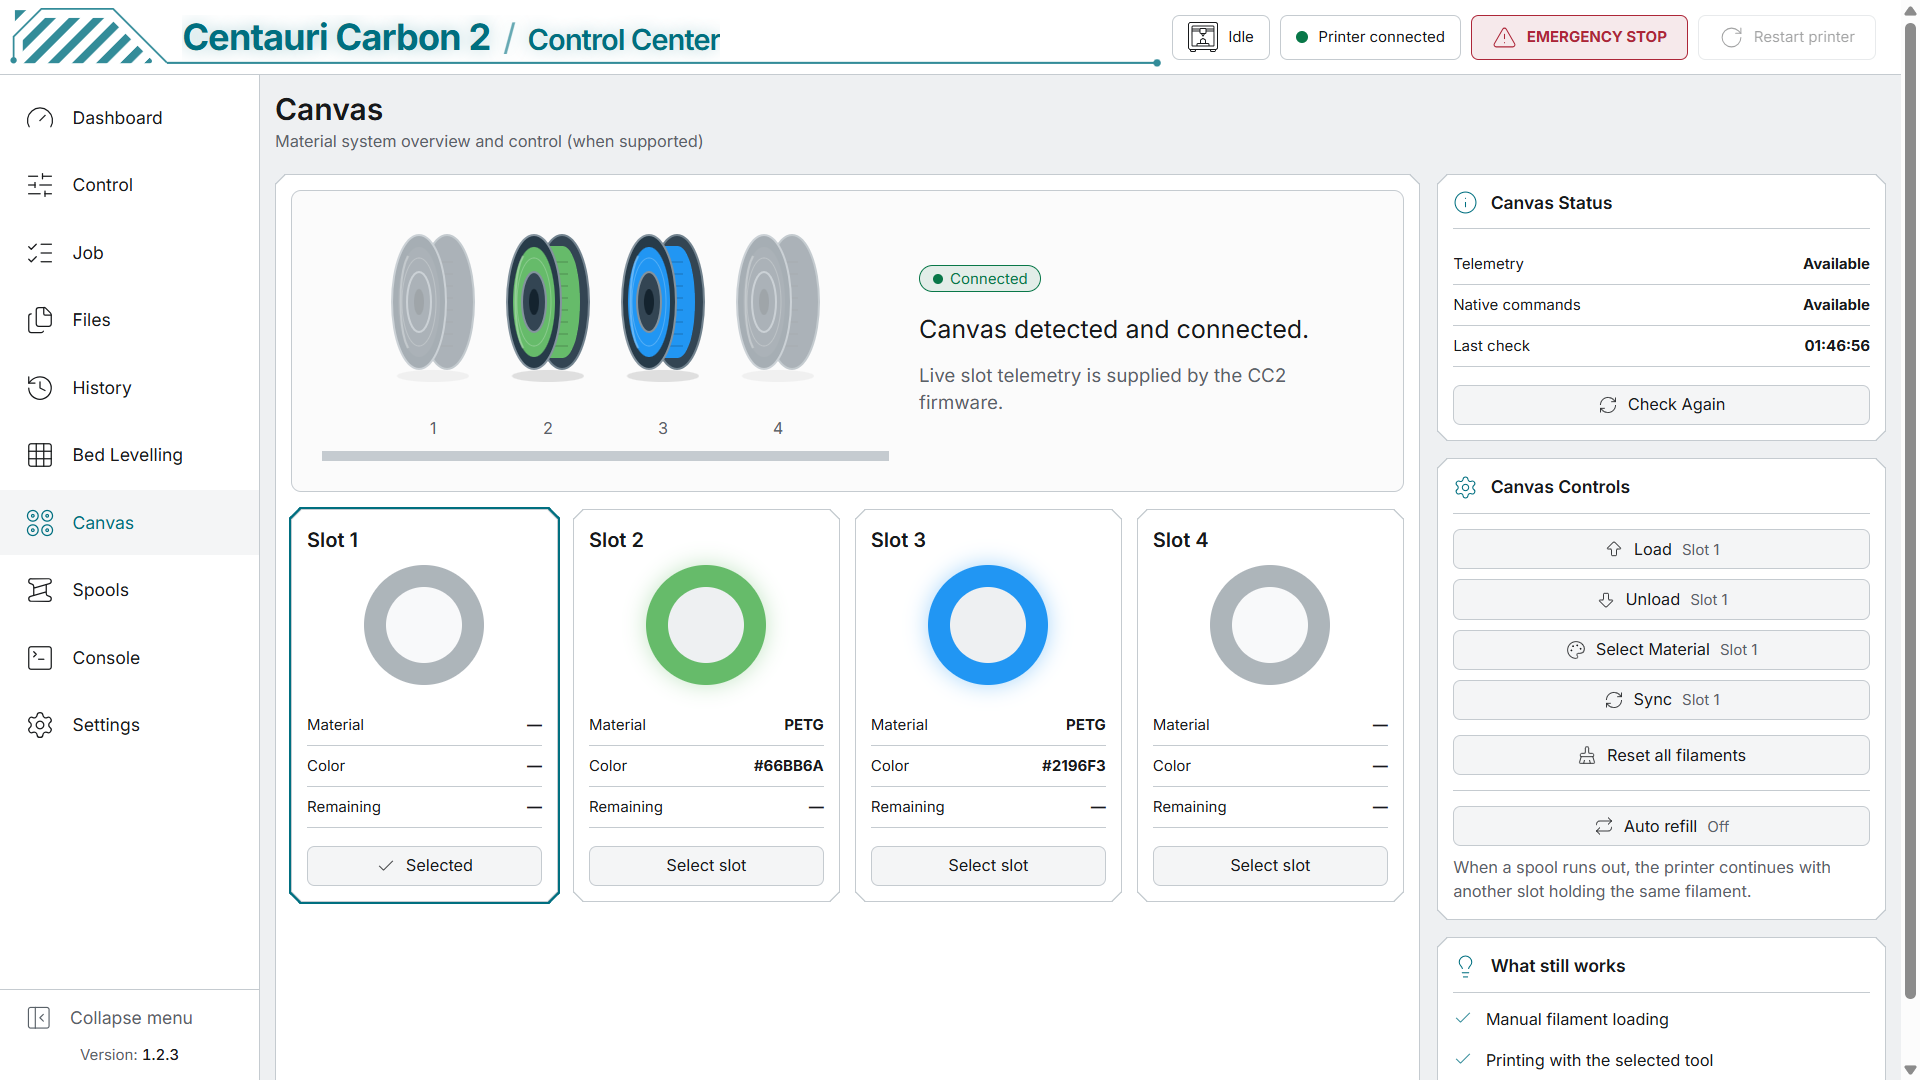Click the Settings gear icon
The image size is (1920, 1080).
40,725
